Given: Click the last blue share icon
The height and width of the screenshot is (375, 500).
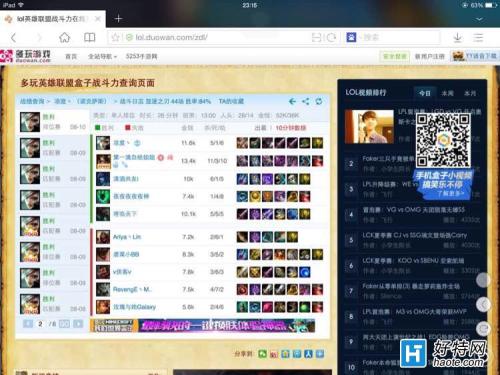Looking at the screenshot, I should point(320,354).
